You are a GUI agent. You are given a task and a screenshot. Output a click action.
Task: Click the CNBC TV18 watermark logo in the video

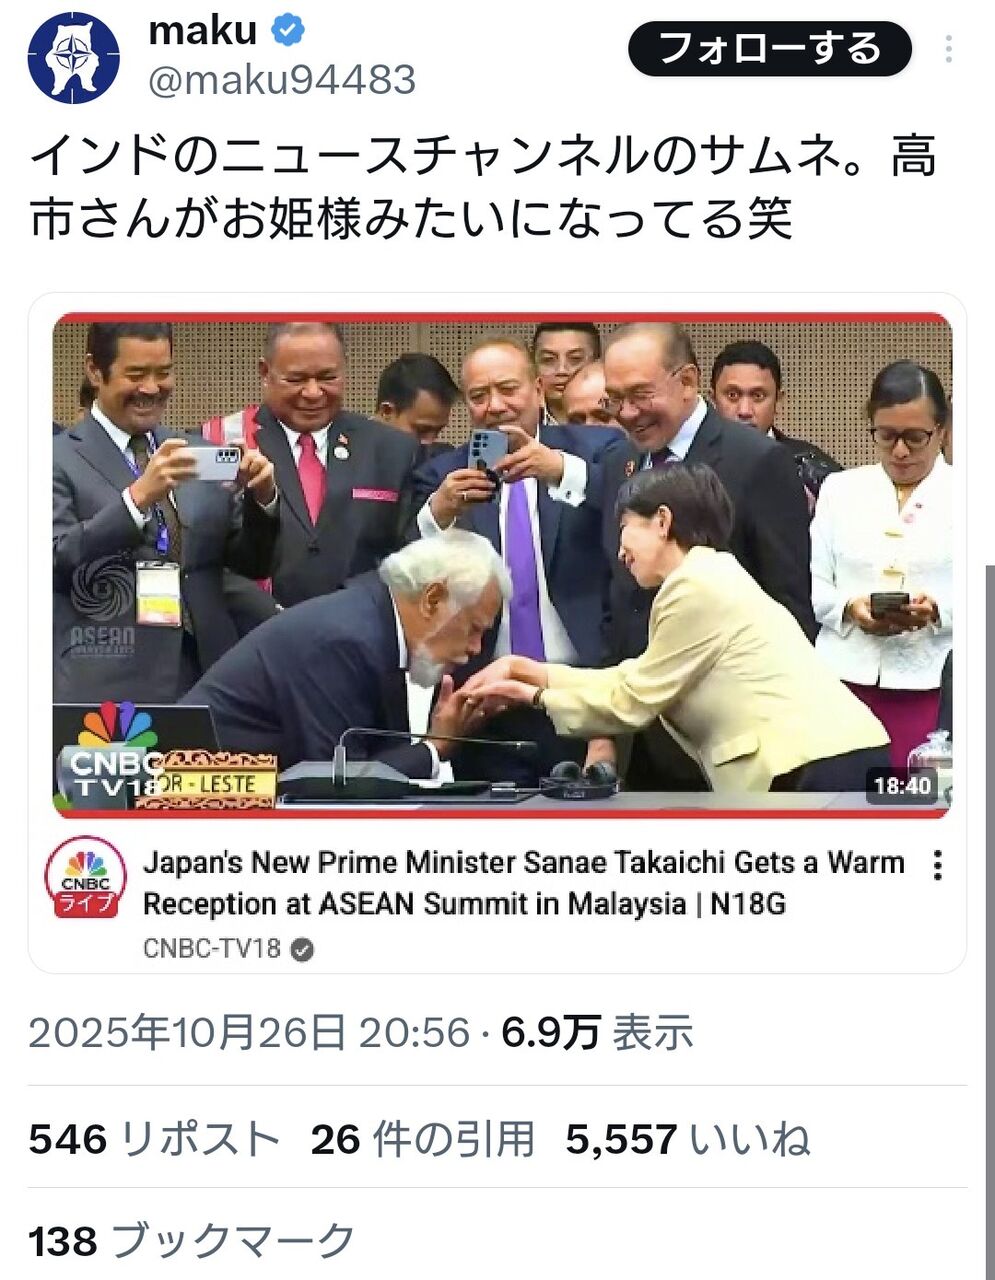[112, 755]
